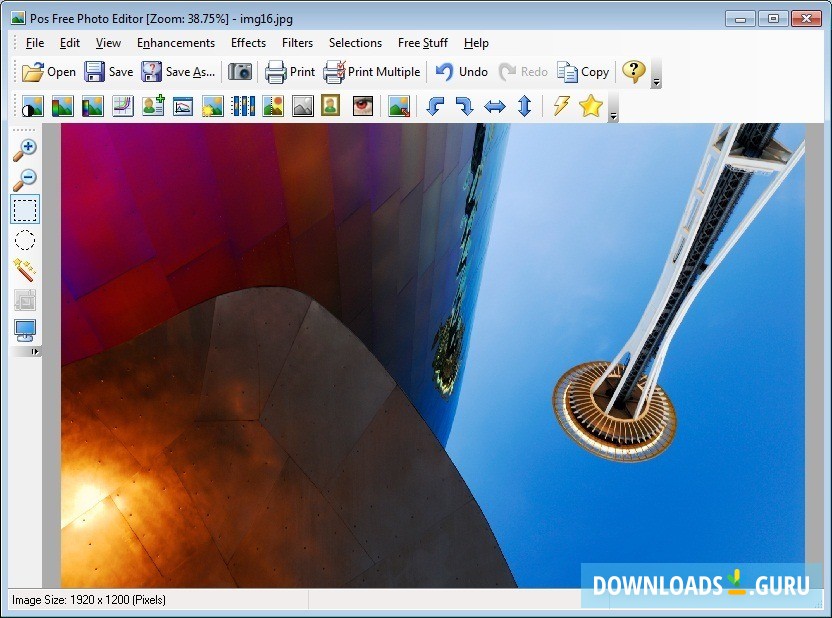Copy the image with the Copy button
This screenshot has width=832, height=618.
click(x=583, y=72)
